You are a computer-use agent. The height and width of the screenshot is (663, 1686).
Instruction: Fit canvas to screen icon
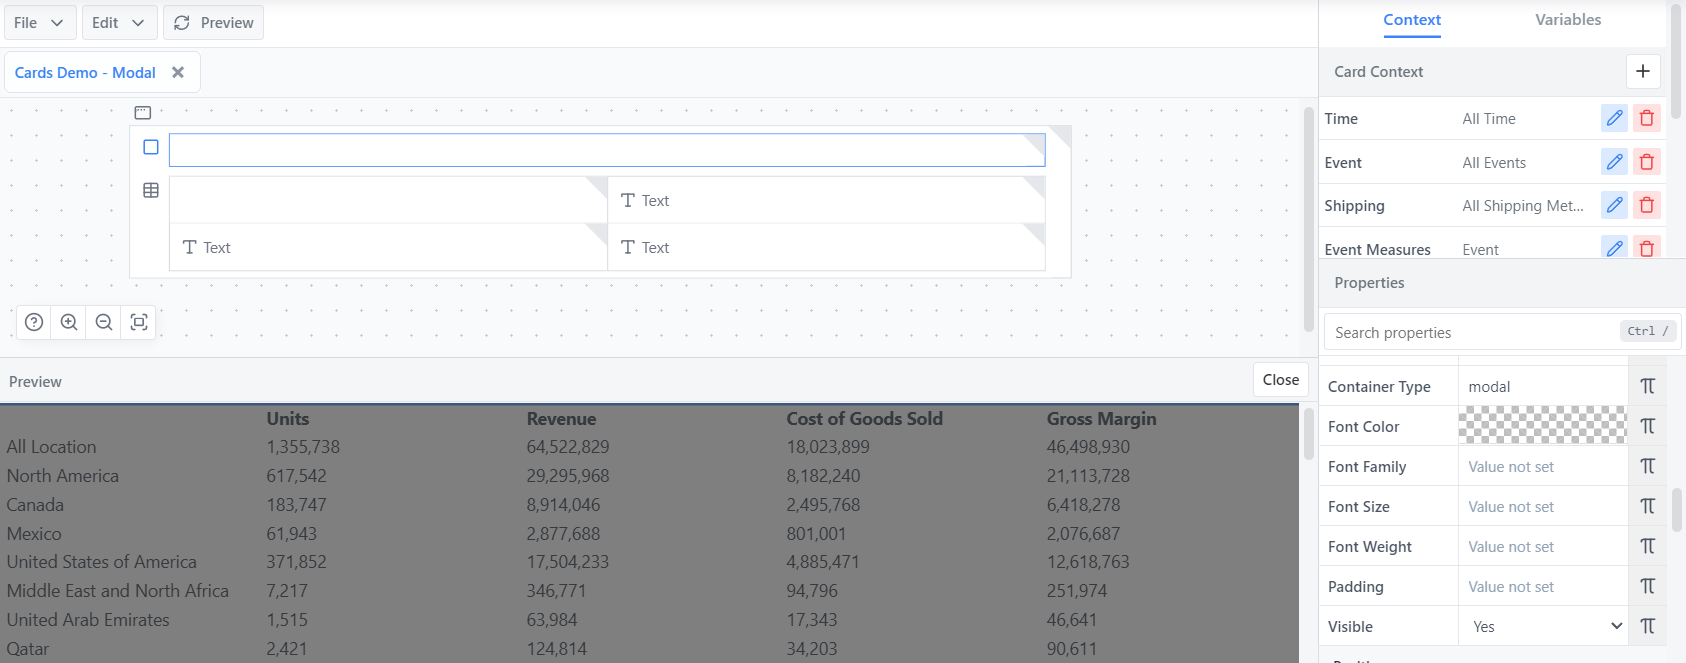[x=139, y=322]
